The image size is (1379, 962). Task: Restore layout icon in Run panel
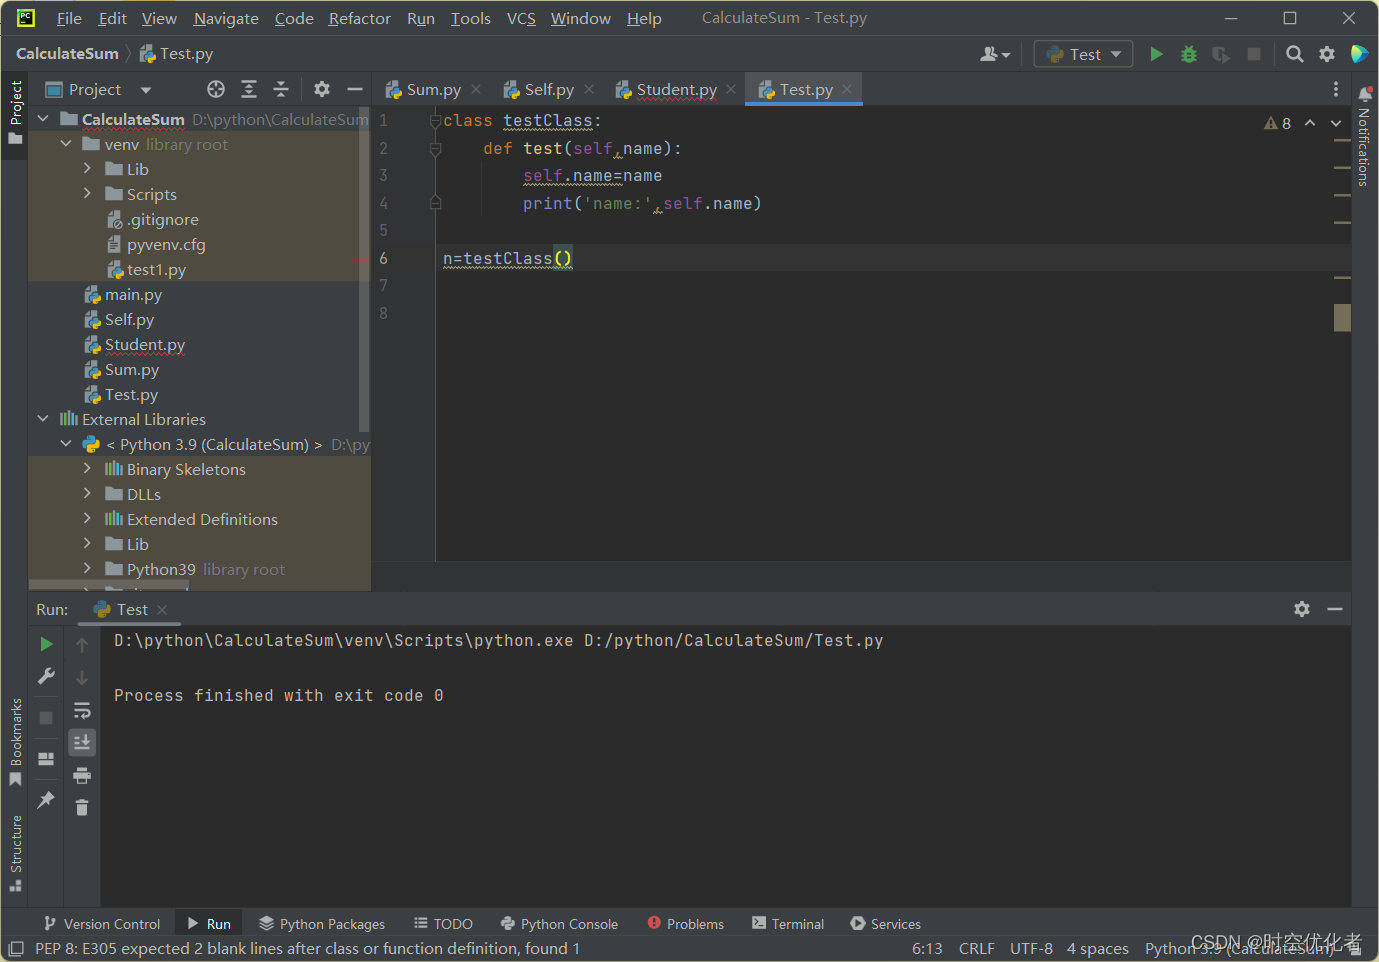coord(46,759)
